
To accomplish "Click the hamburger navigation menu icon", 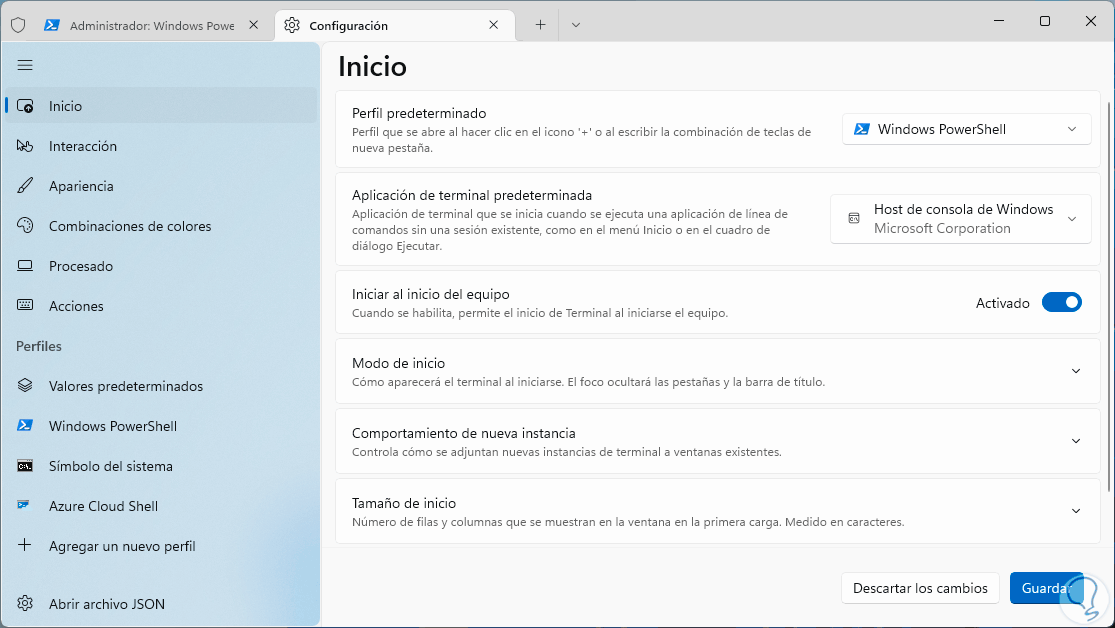I will [x=25, y=65].
